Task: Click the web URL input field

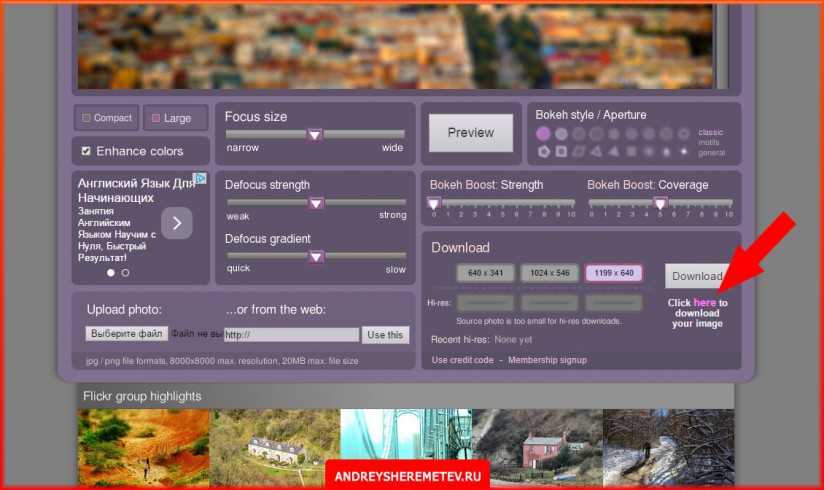Action: (x=290, y=335)
